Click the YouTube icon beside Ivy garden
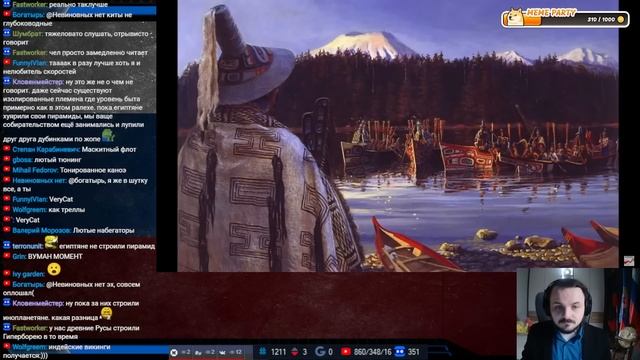 (7, 273)
